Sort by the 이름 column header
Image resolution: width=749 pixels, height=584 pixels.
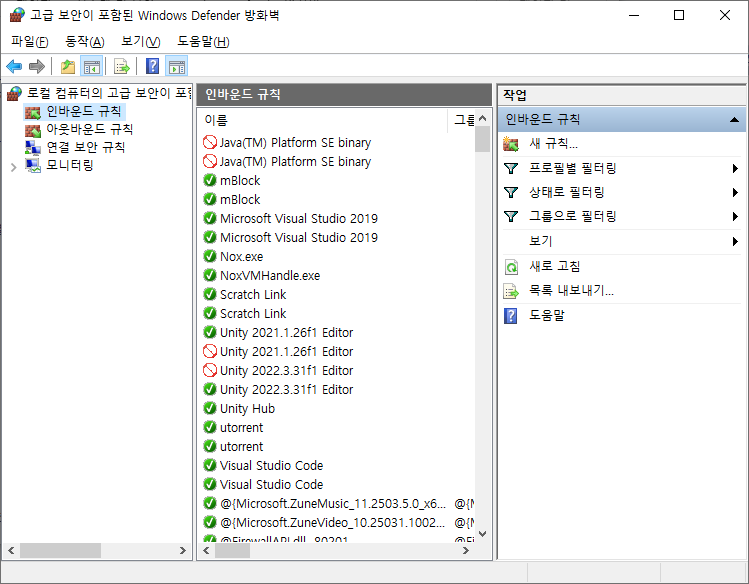322,120
